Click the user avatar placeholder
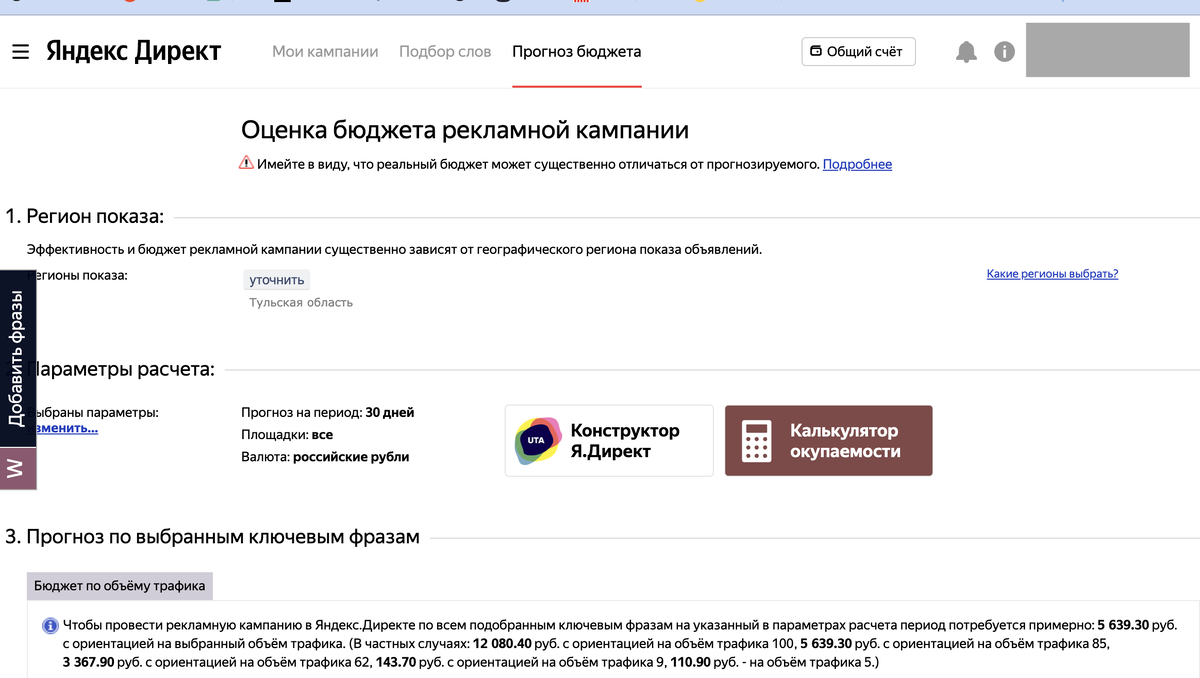The width and height of the screenshot is (1200, 678). [1107, 50]
